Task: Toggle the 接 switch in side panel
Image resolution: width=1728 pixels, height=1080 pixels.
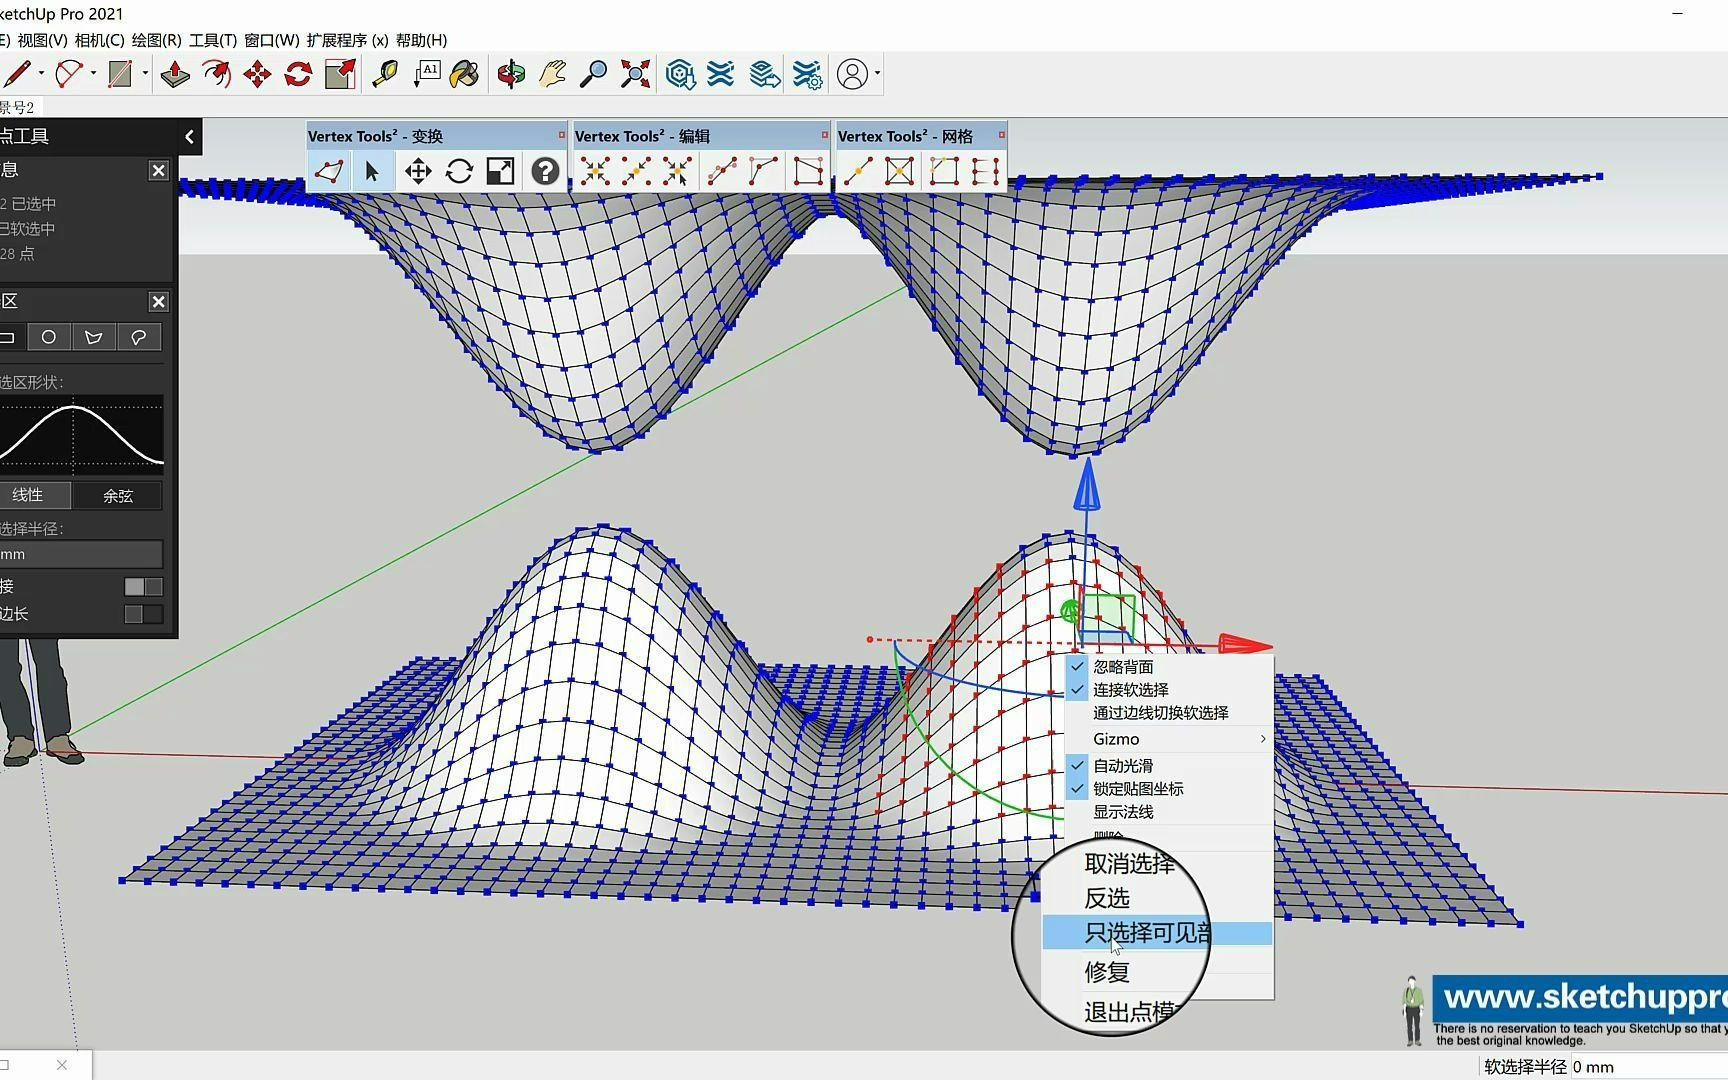Action: [x=143, y=587]
